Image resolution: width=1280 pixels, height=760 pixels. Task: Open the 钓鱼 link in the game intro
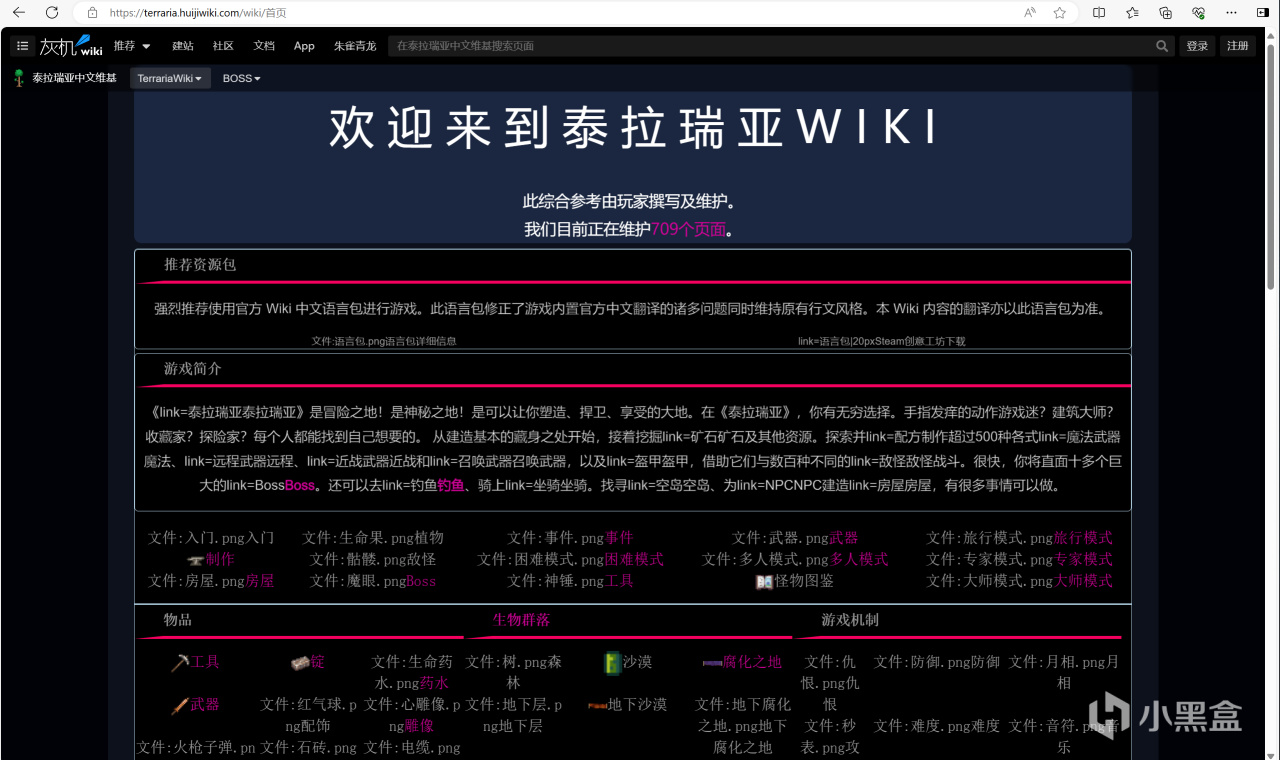(451, 485)
